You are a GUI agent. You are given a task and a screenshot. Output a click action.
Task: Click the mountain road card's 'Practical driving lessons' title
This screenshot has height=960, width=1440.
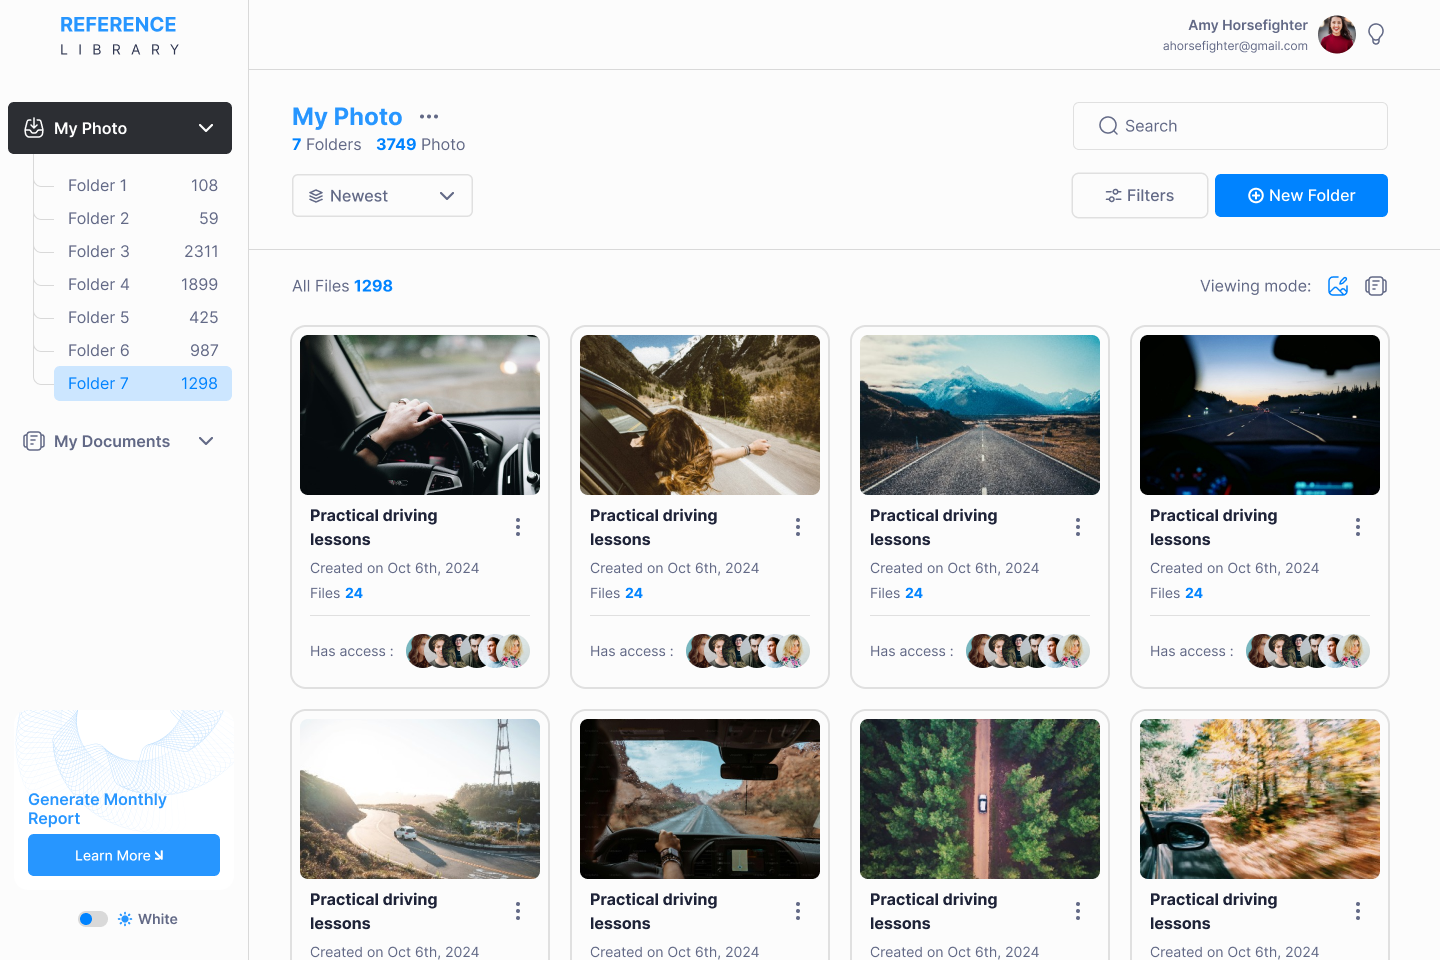[934, 527]
